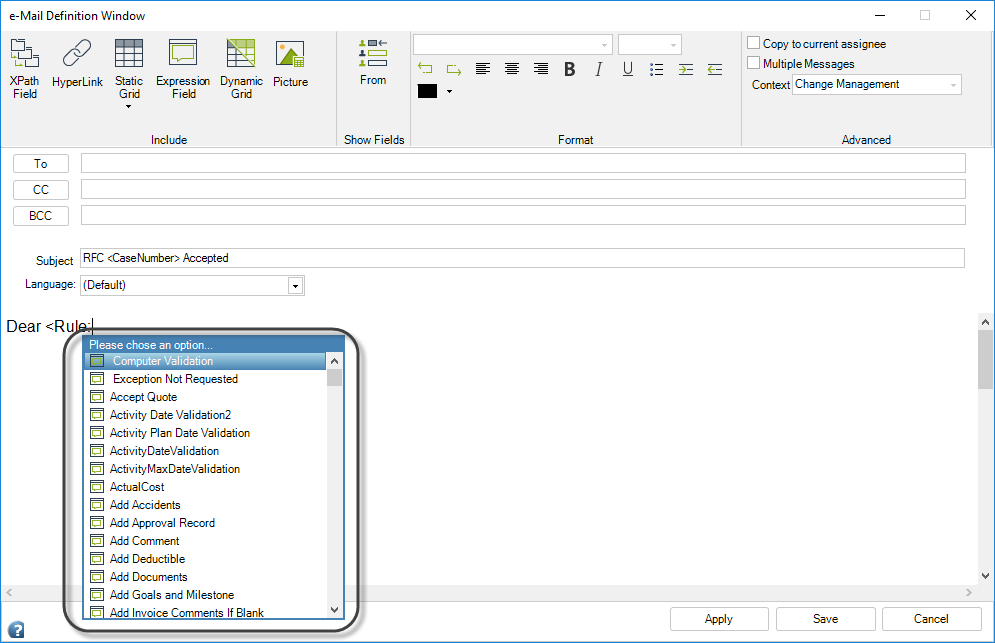Screen dimensions: 995x643
Task: Open the font name dropdown
Action: (604, 45)
